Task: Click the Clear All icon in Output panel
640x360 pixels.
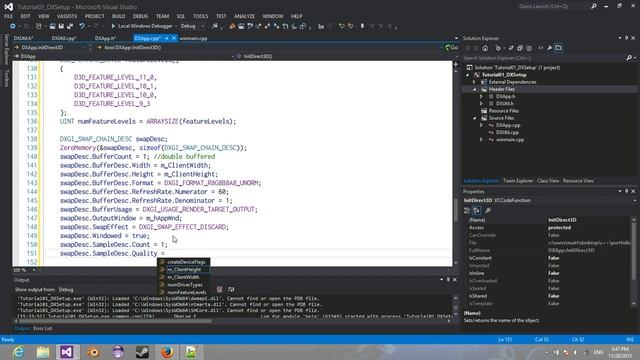Action: (x=219, y=289)
